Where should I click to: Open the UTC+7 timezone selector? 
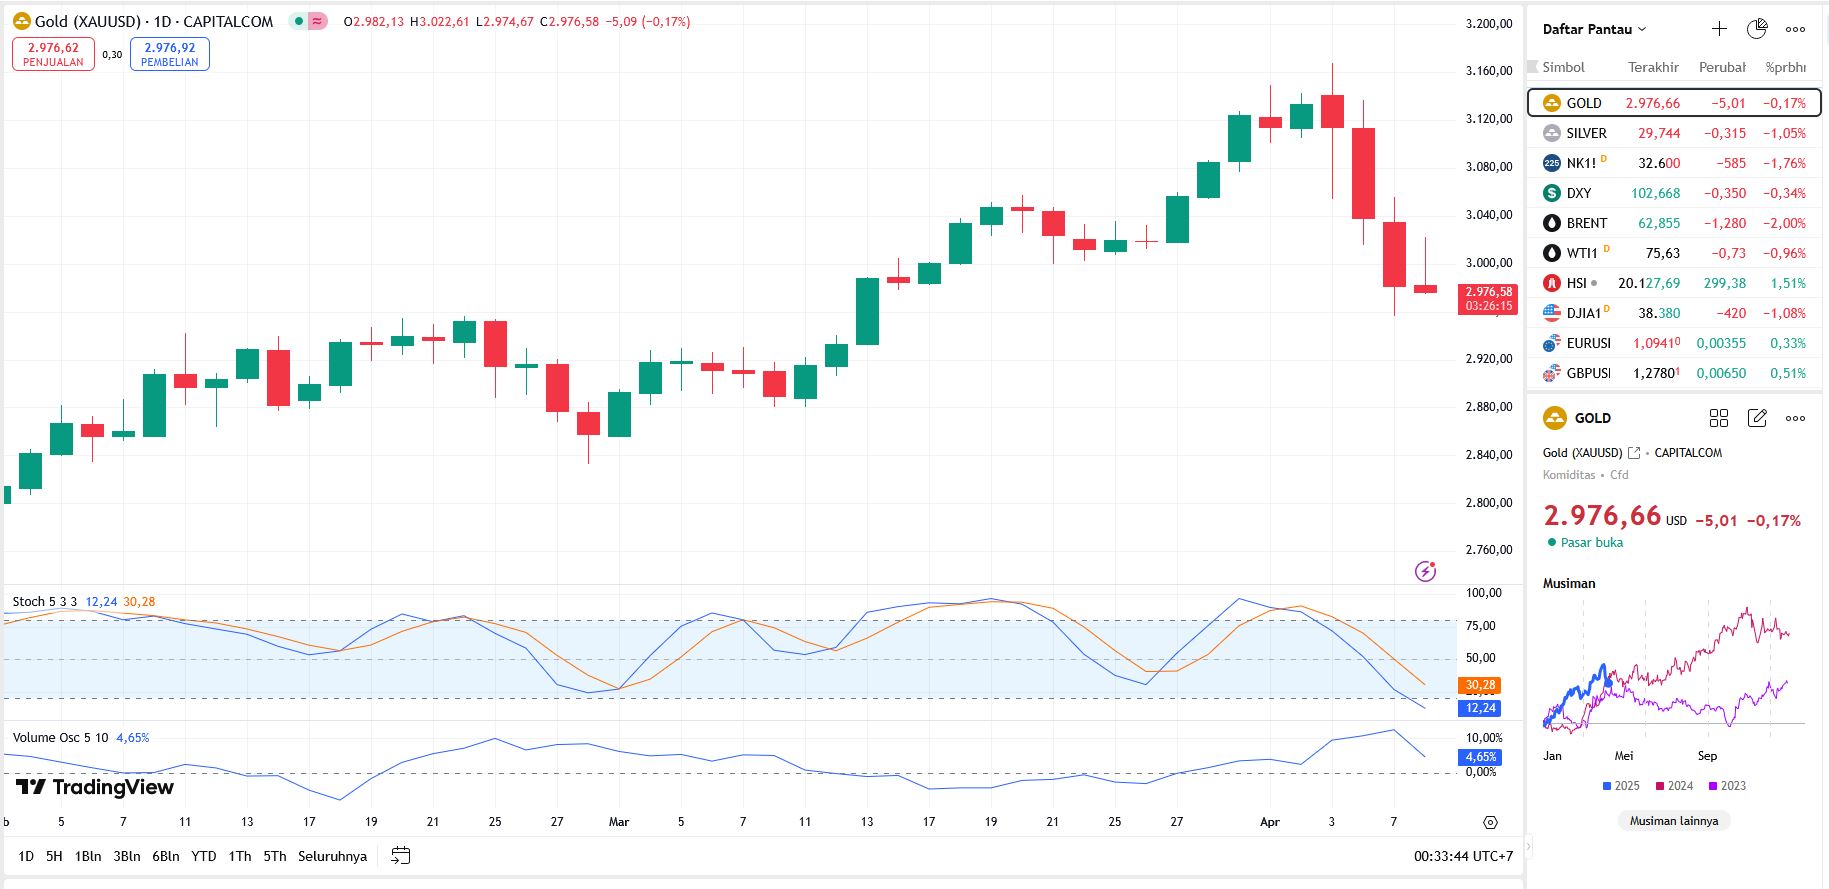[x=1463, y=856]
